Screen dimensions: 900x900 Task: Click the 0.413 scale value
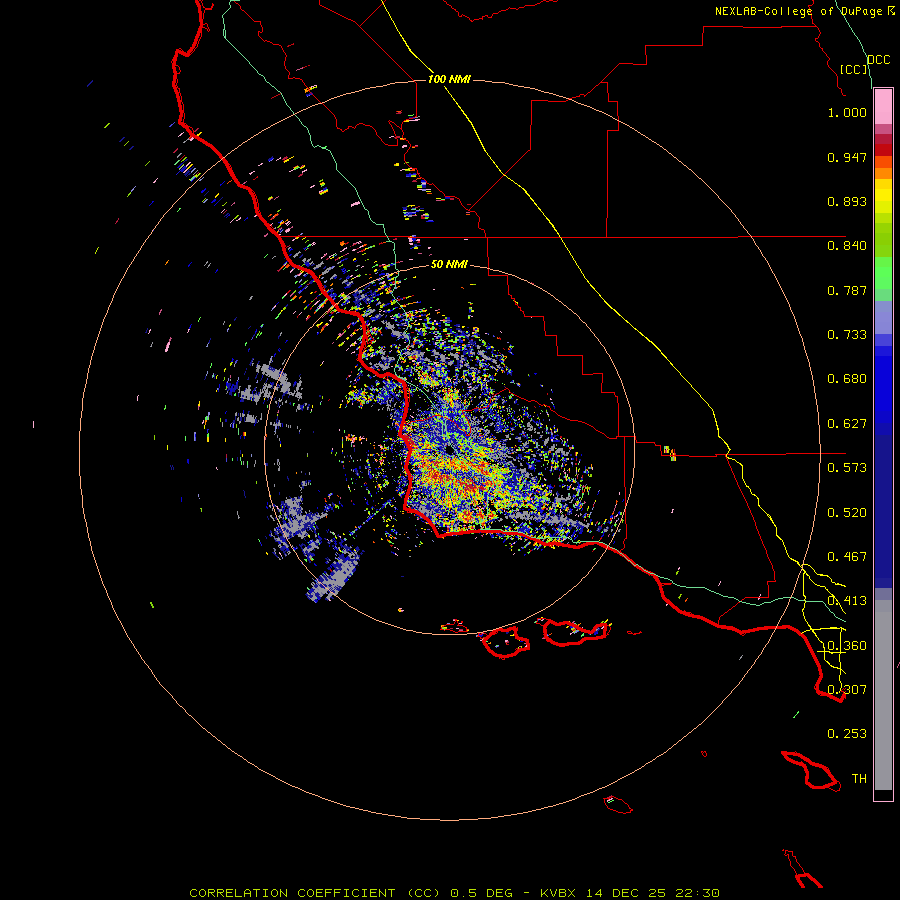pyautogui.click(x=847, y=601)
